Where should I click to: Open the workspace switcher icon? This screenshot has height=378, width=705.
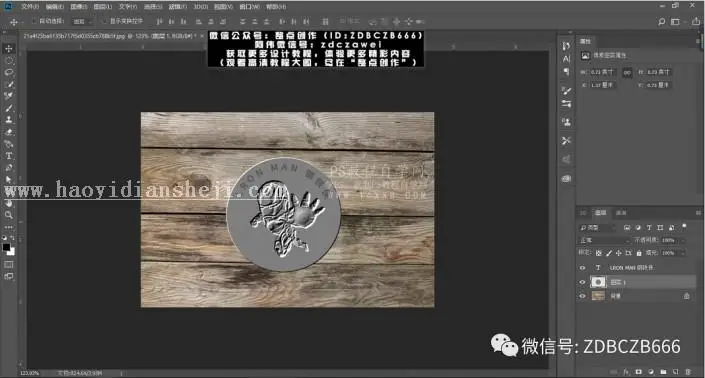pyautogui.click(x=675, y=21)
